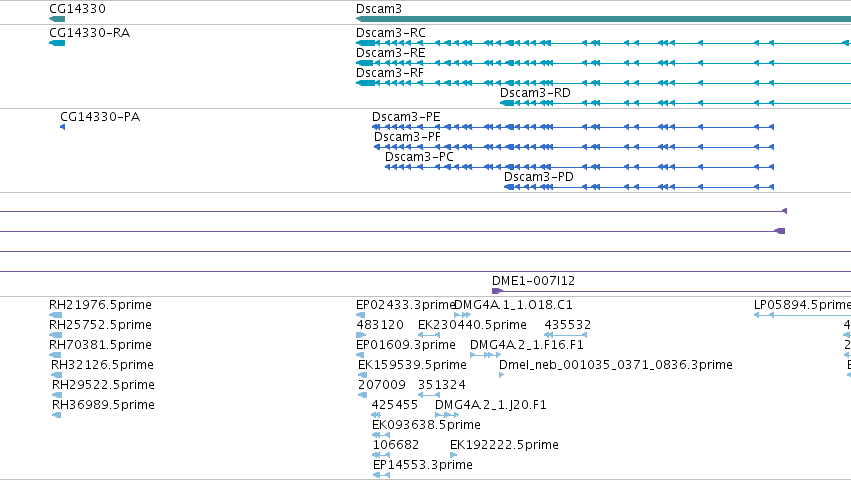Select the EK159539.5prime label
The height and width of the screenshot is (480, 851).
pyautogui.click(x=412, y=365)
